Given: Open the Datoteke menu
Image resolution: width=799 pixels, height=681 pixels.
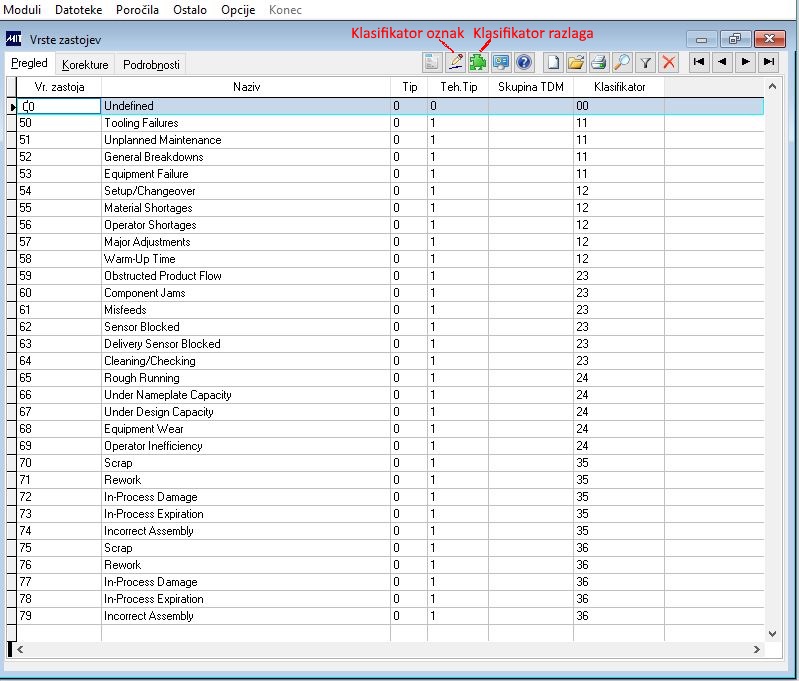Looking at the screenshot, I should point(78,10).
